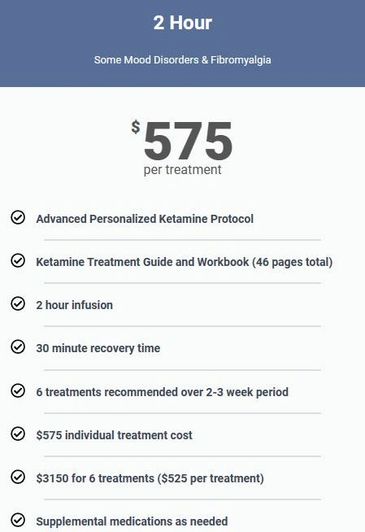Click the 2 hour infusion feature text
The height and width of the screenshot is (532, 365).
click(x=74, y=305)
